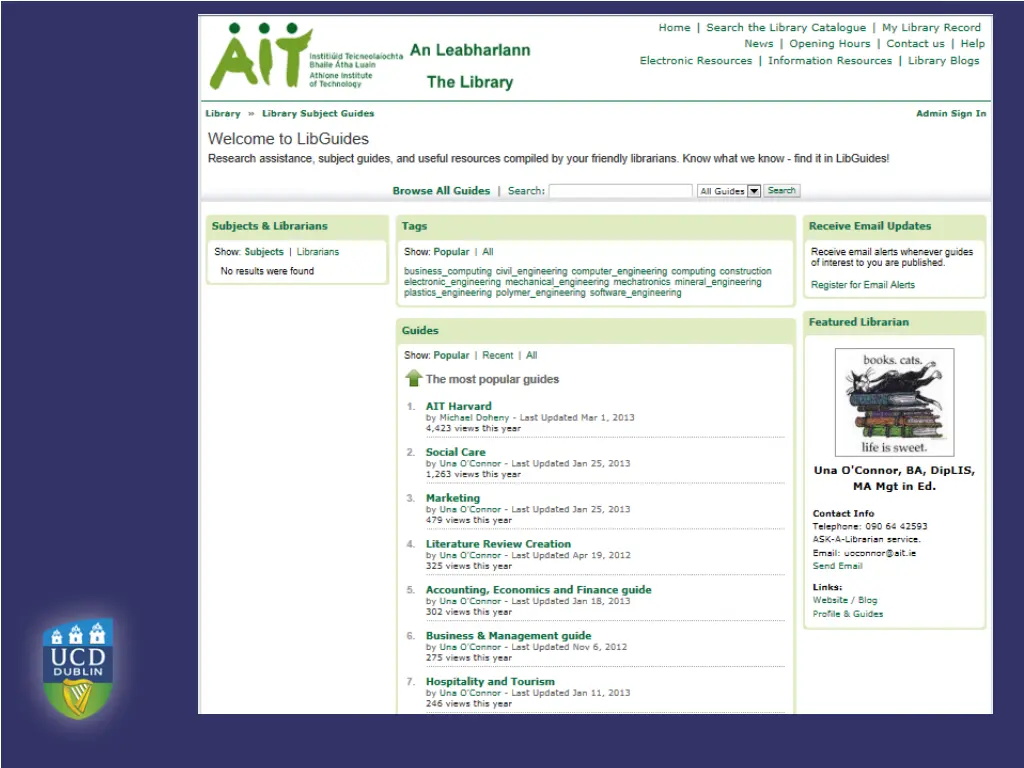The image size is (1024, 768).
Task: Select the business_computing tag
Action: coord(448,271)
